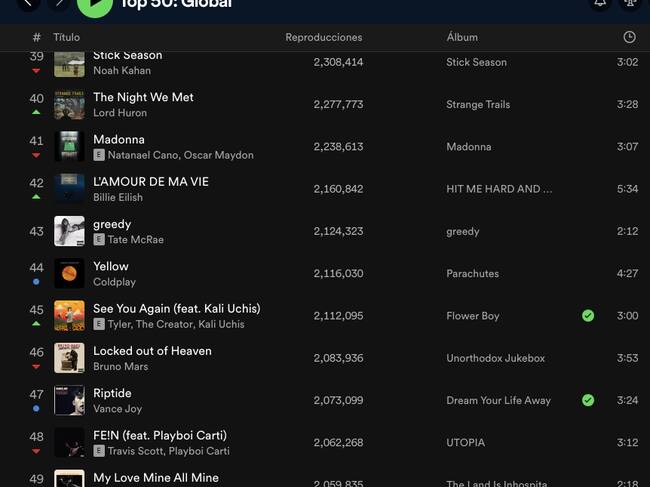Sort by the Reproducciones column header
Screen dimensions: 650x487
(x=323, y=37)
